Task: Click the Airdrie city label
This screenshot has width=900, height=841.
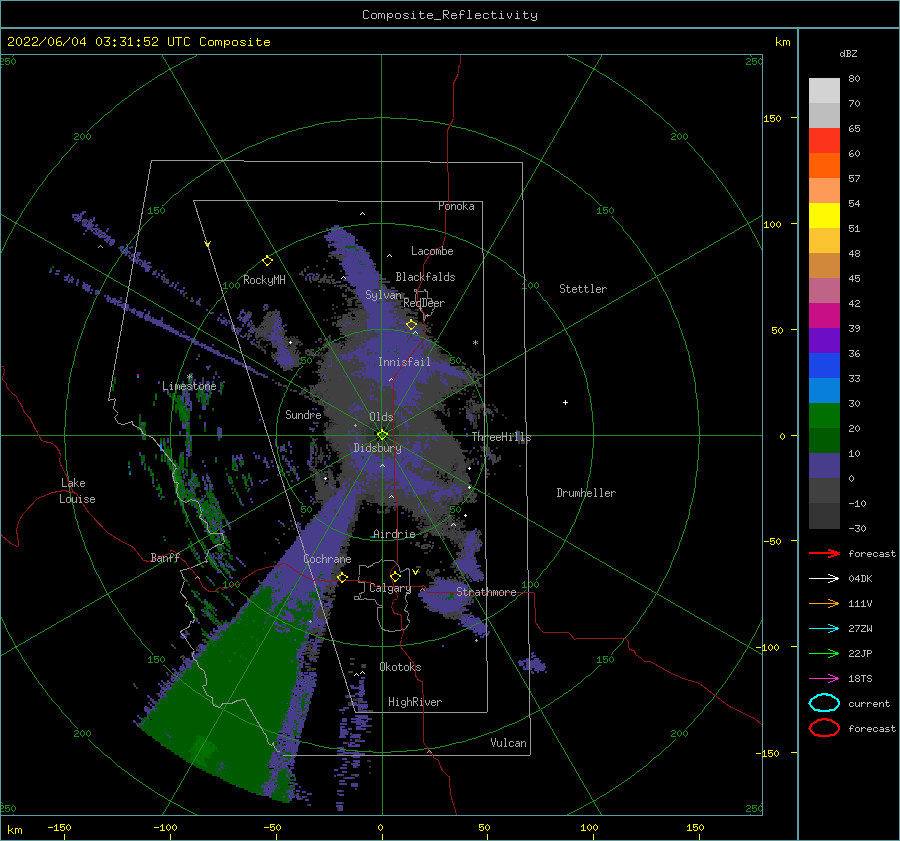Action: (394, 534)
